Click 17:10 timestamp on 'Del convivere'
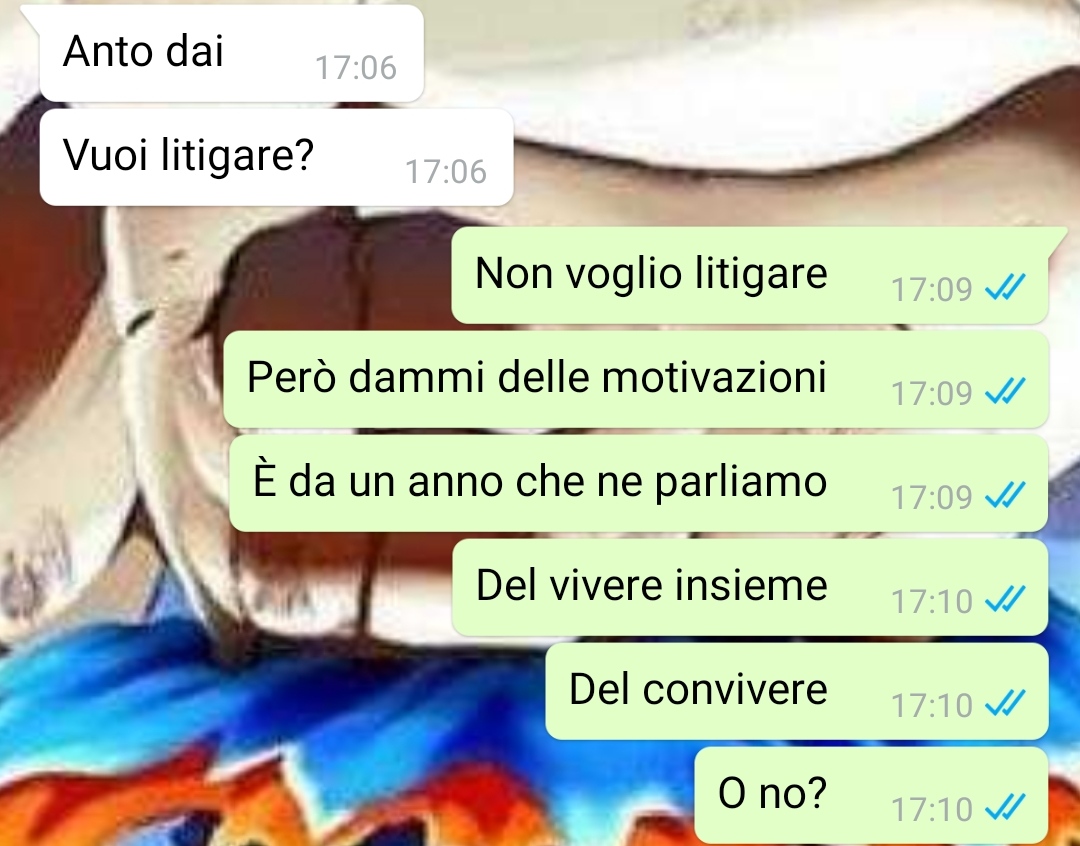 (931, 706)
